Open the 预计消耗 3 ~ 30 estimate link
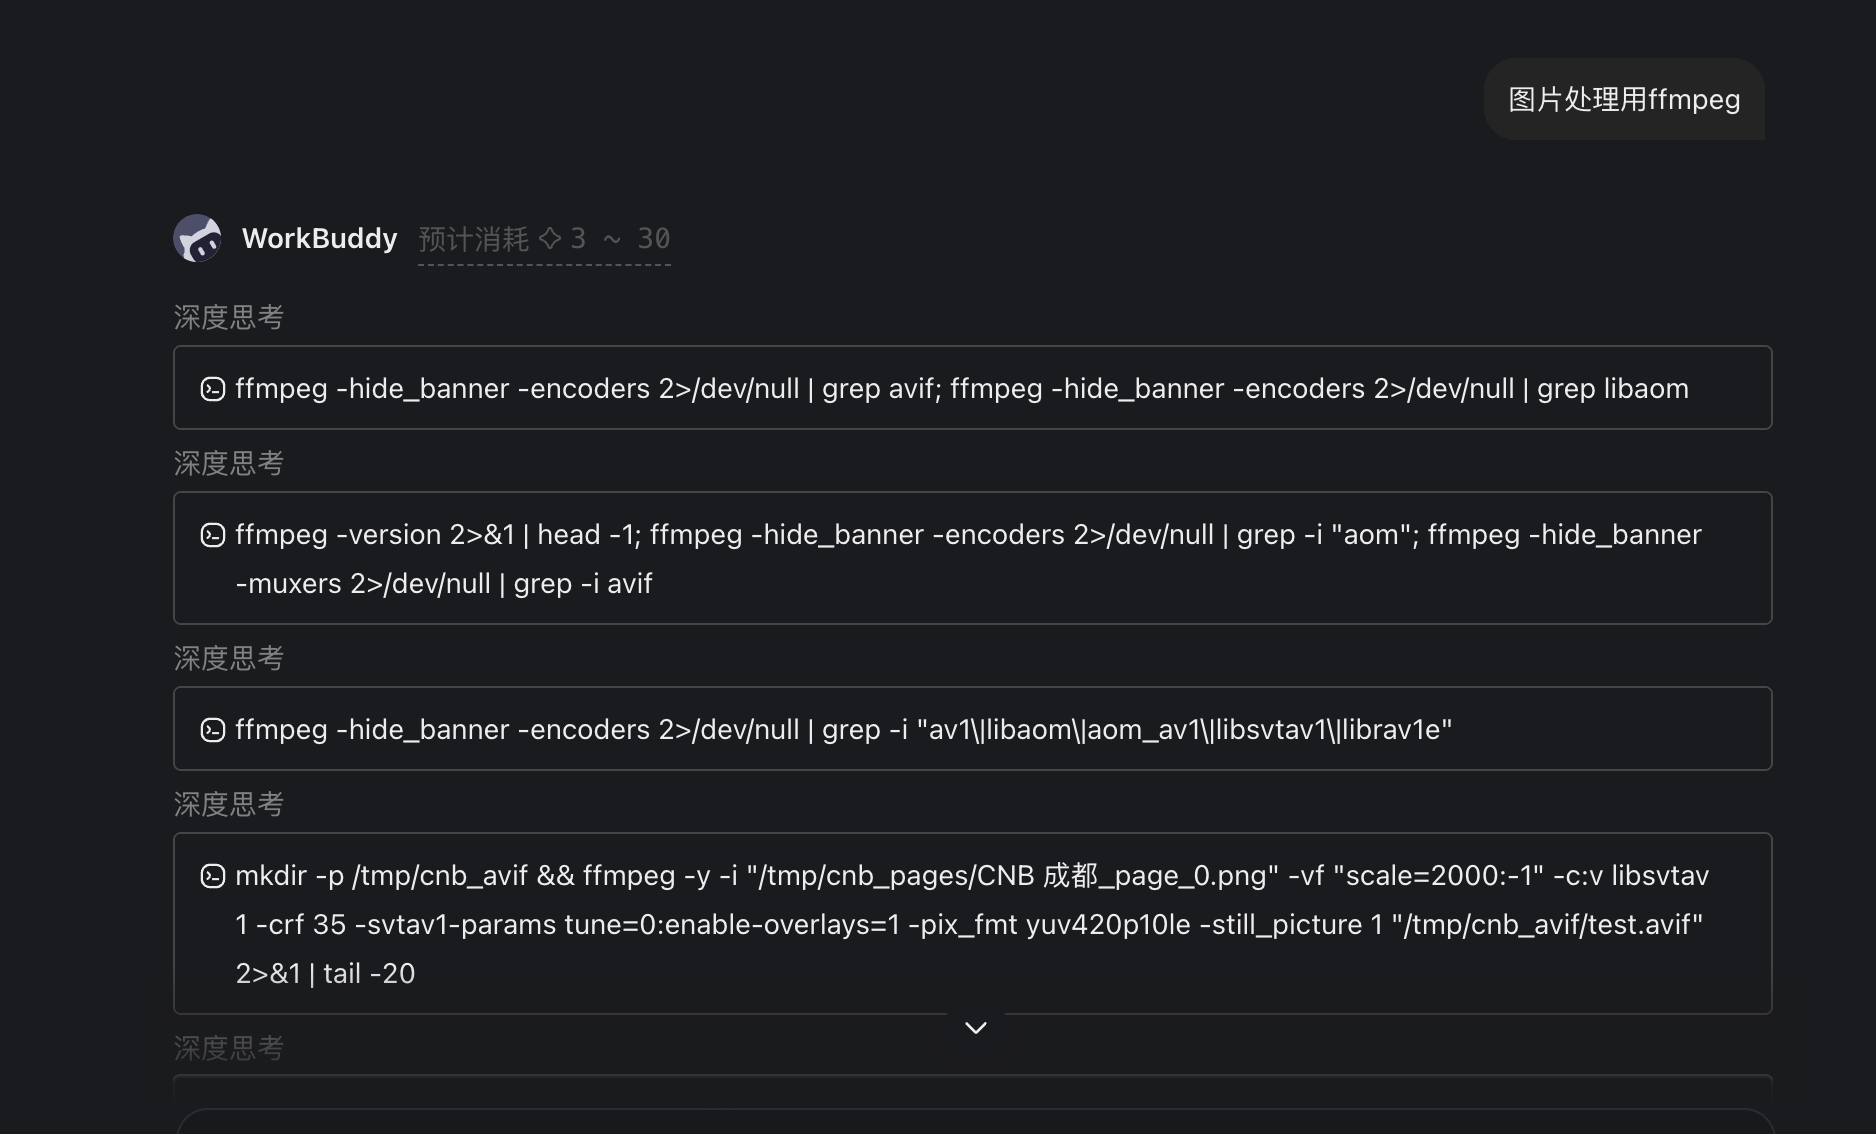Viewport: 1876px width, 1134px height. (x=544, y=239)
